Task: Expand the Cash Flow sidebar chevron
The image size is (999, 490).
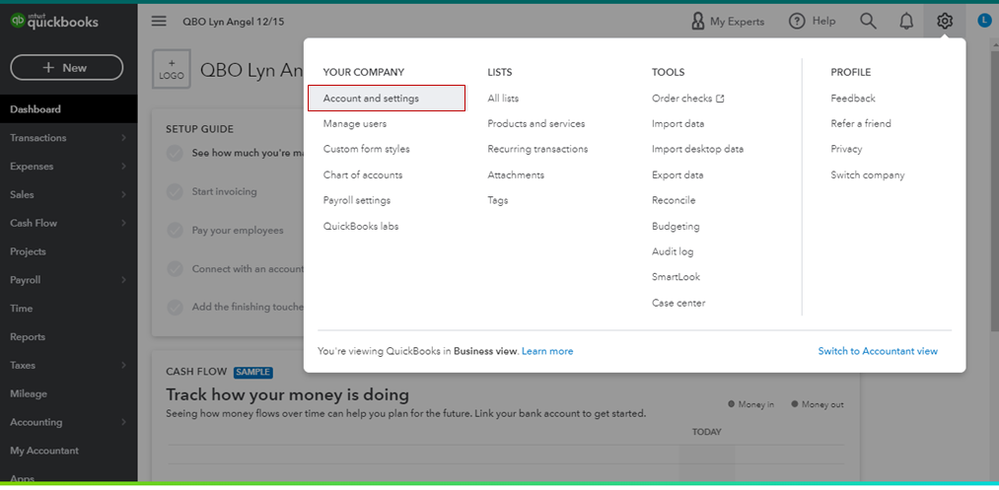Action: pyautogui.click(x=123, y=223)
